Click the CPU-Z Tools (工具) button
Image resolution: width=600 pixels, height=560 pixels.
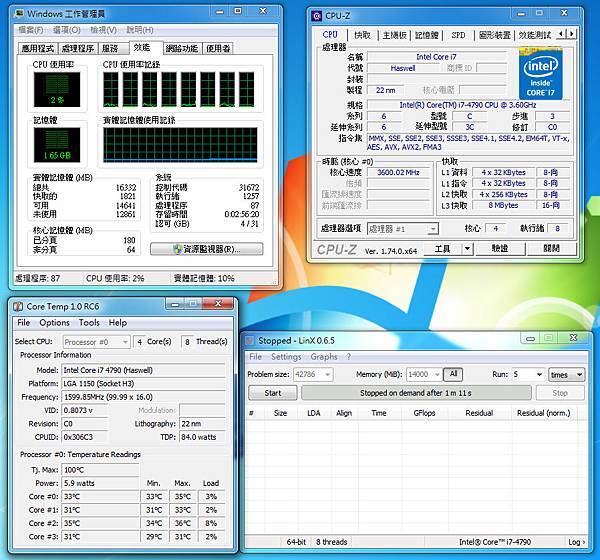(x=443, y=249)
